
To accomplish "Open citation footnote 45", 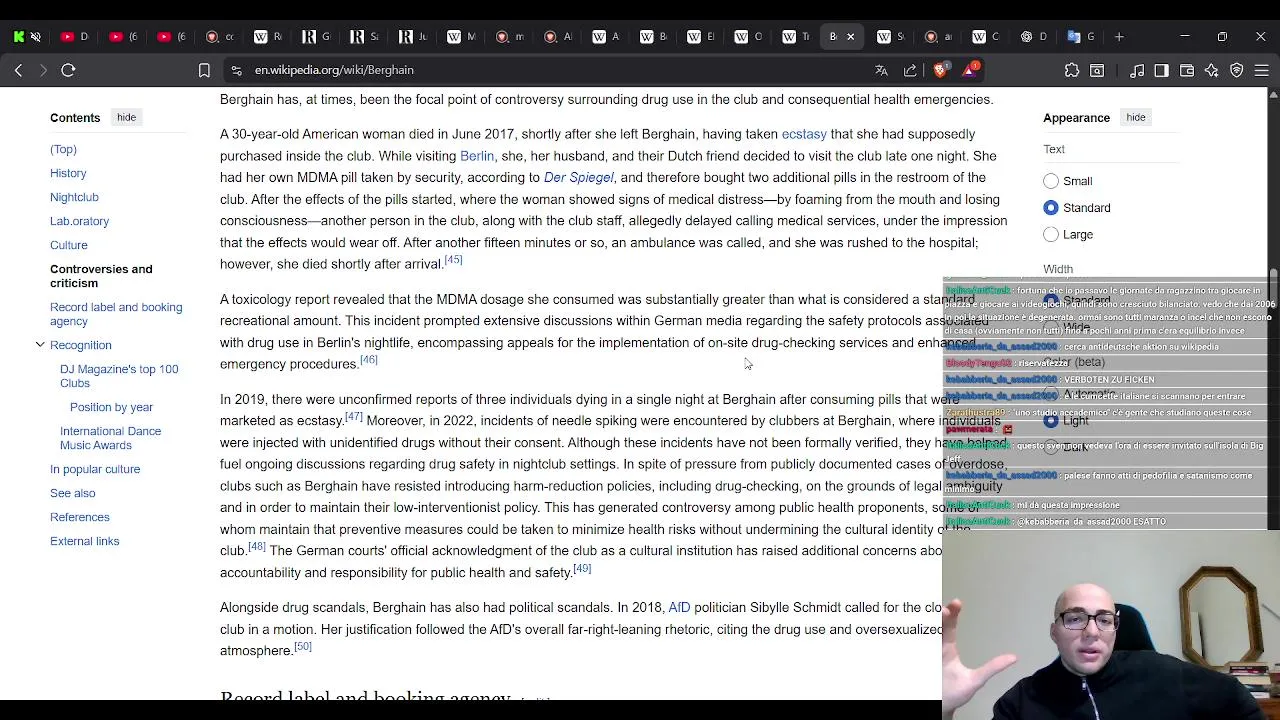I will [x=453, y=260].
